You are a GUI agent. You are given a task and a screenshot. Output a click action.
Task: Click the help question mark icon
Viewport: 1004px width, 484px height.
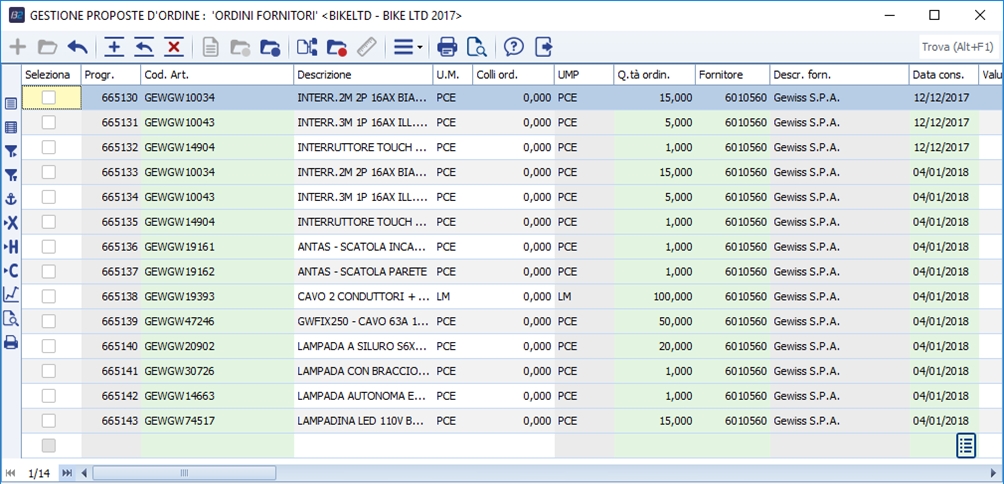click(x=514, y=47)
